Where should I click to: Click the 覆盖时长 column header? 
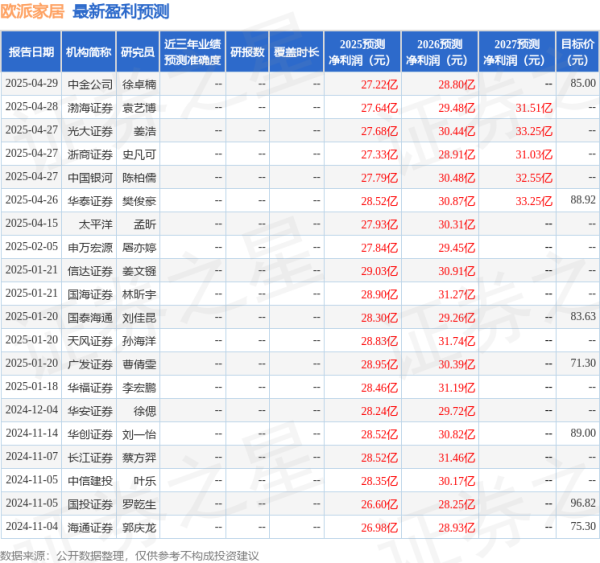(296, 53)
